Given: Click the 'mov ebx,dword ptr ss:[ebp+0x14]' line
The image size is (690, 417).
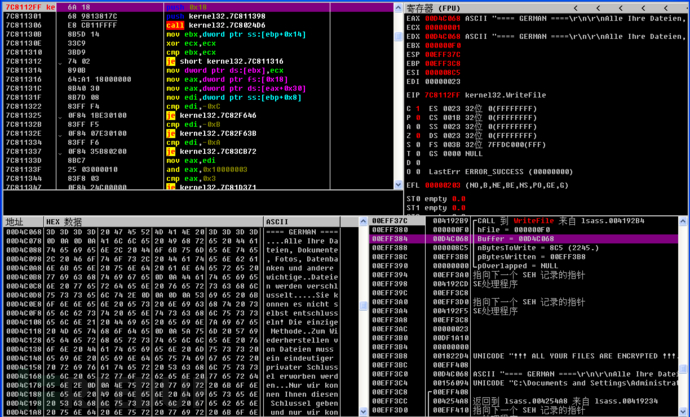Looking at the screenshot, I should point(236,34).
